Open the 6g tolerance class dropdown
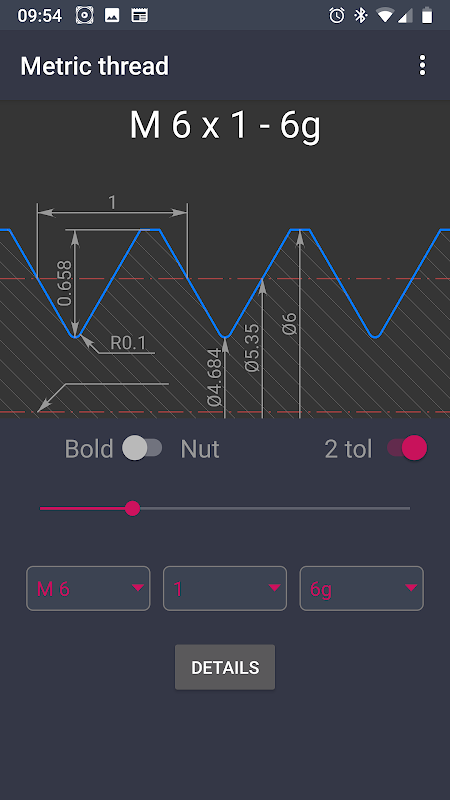Screen dimensions: 450x800 click(x=362, y=588)
